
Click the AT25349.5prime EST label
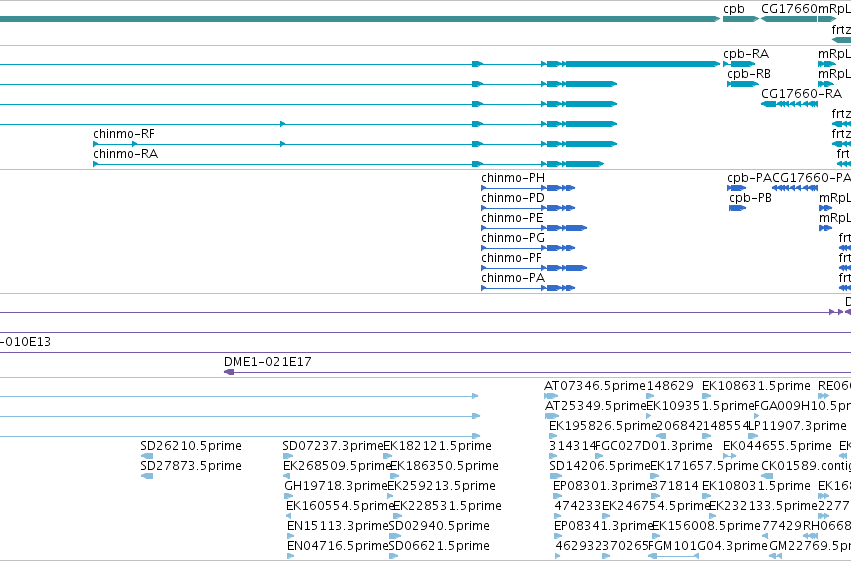coord(595,406)
